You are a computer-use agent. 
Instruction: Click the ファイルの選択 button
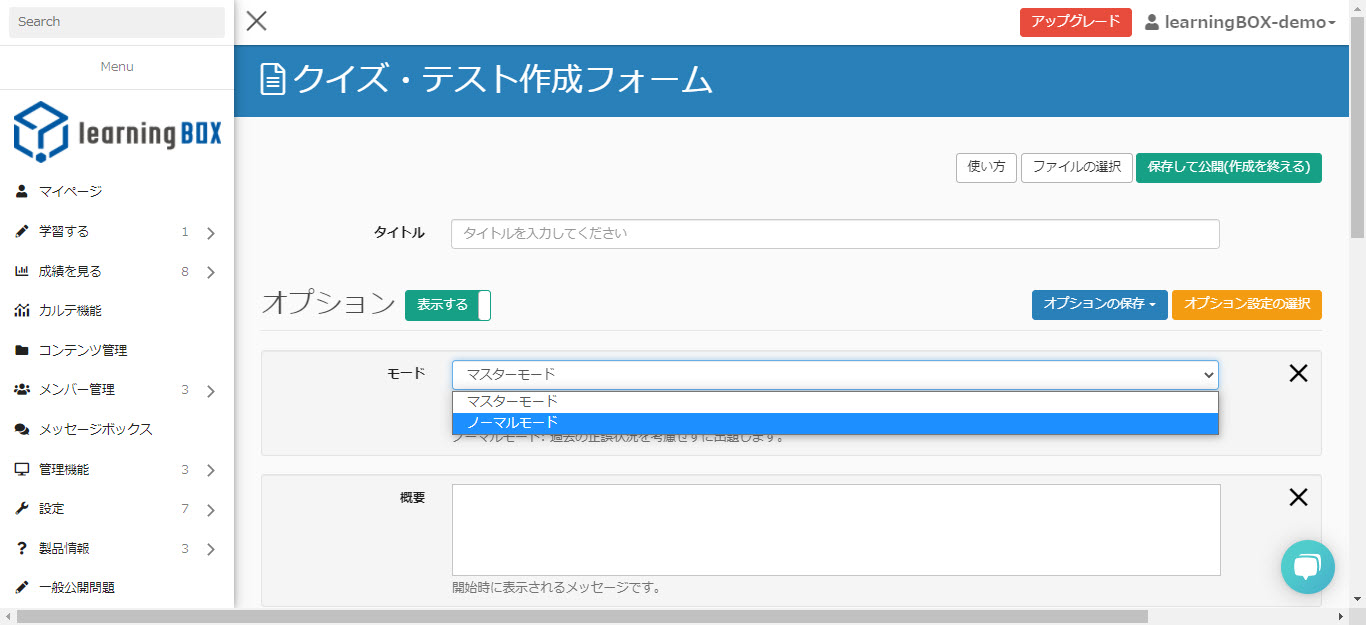click(x=1076, y=167)
